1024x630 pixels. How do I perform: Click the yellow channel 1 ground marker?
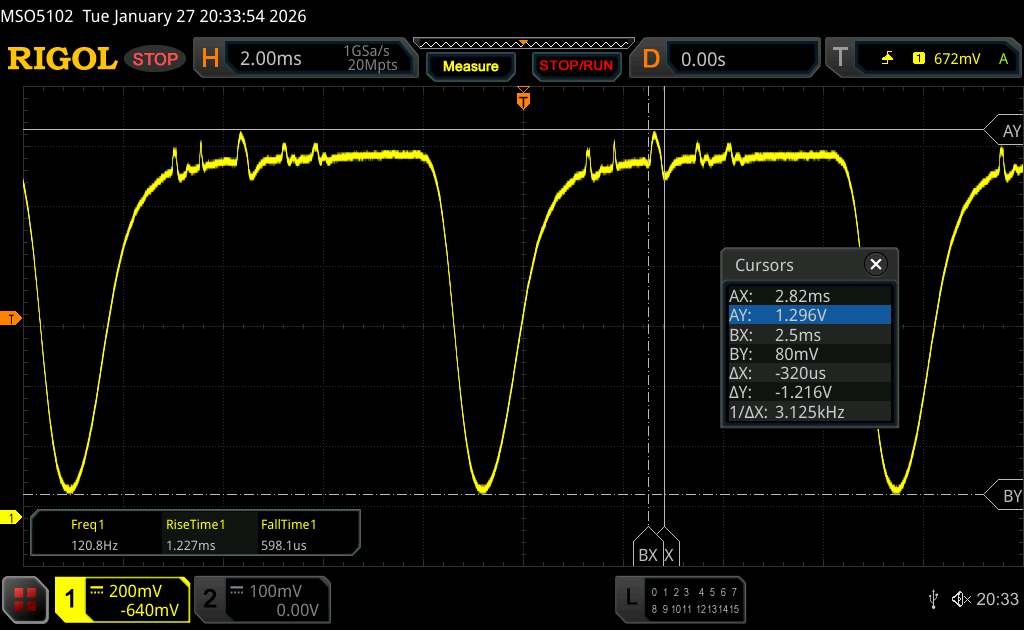12,517
